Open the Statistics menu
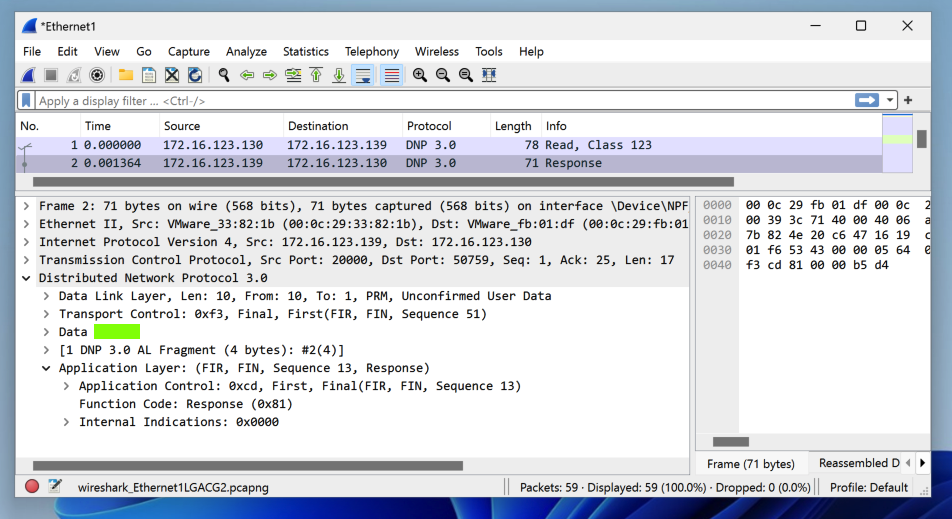 306,52
